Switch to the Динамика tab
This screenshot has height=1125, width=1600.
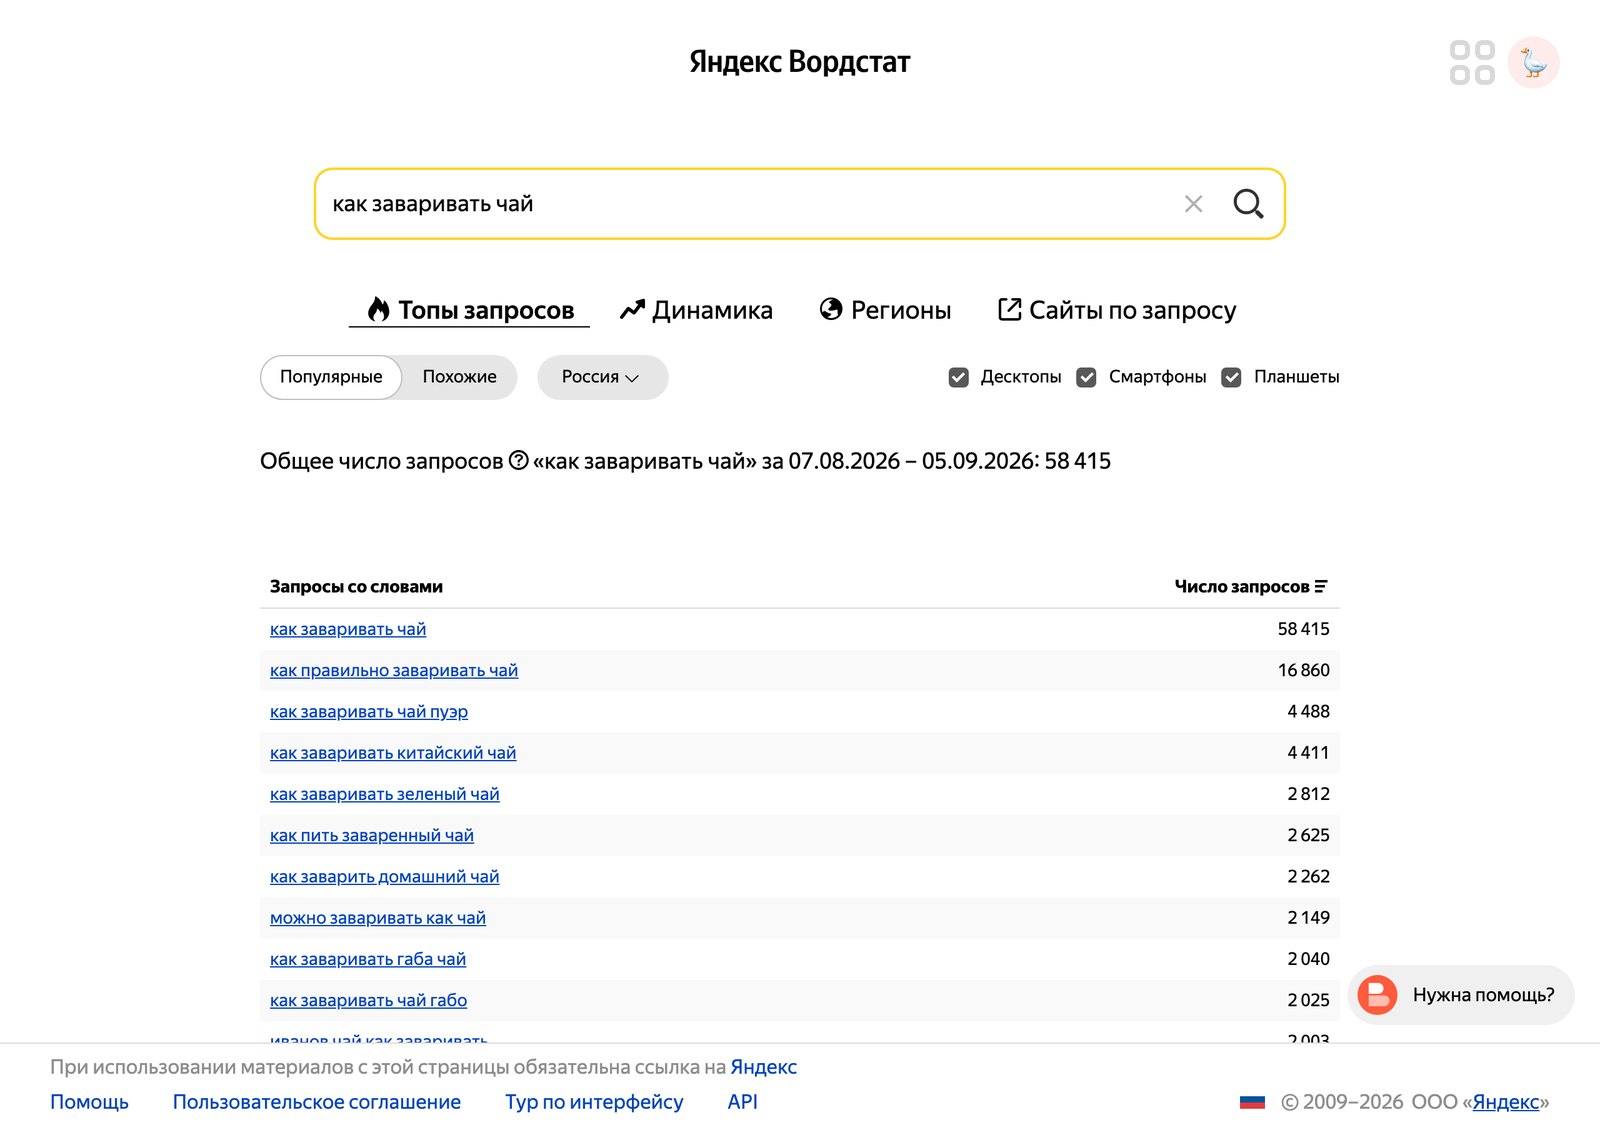(x=696, y=310)
